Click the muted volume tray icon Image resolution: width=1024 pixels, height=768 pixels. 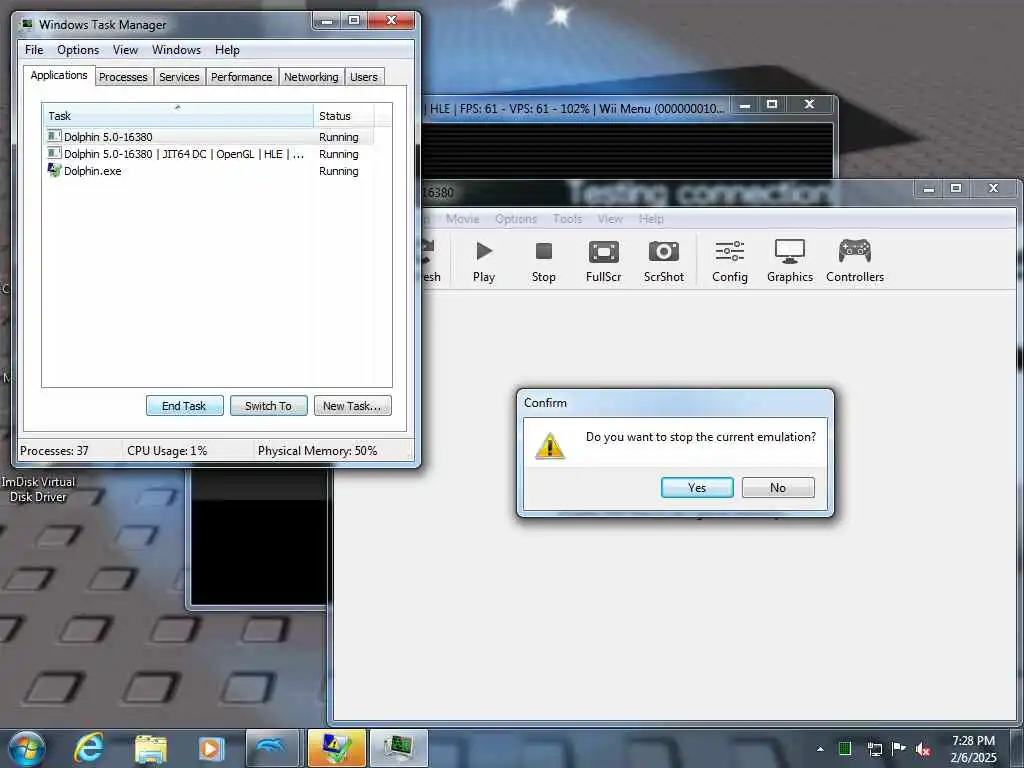coord(923,749)
